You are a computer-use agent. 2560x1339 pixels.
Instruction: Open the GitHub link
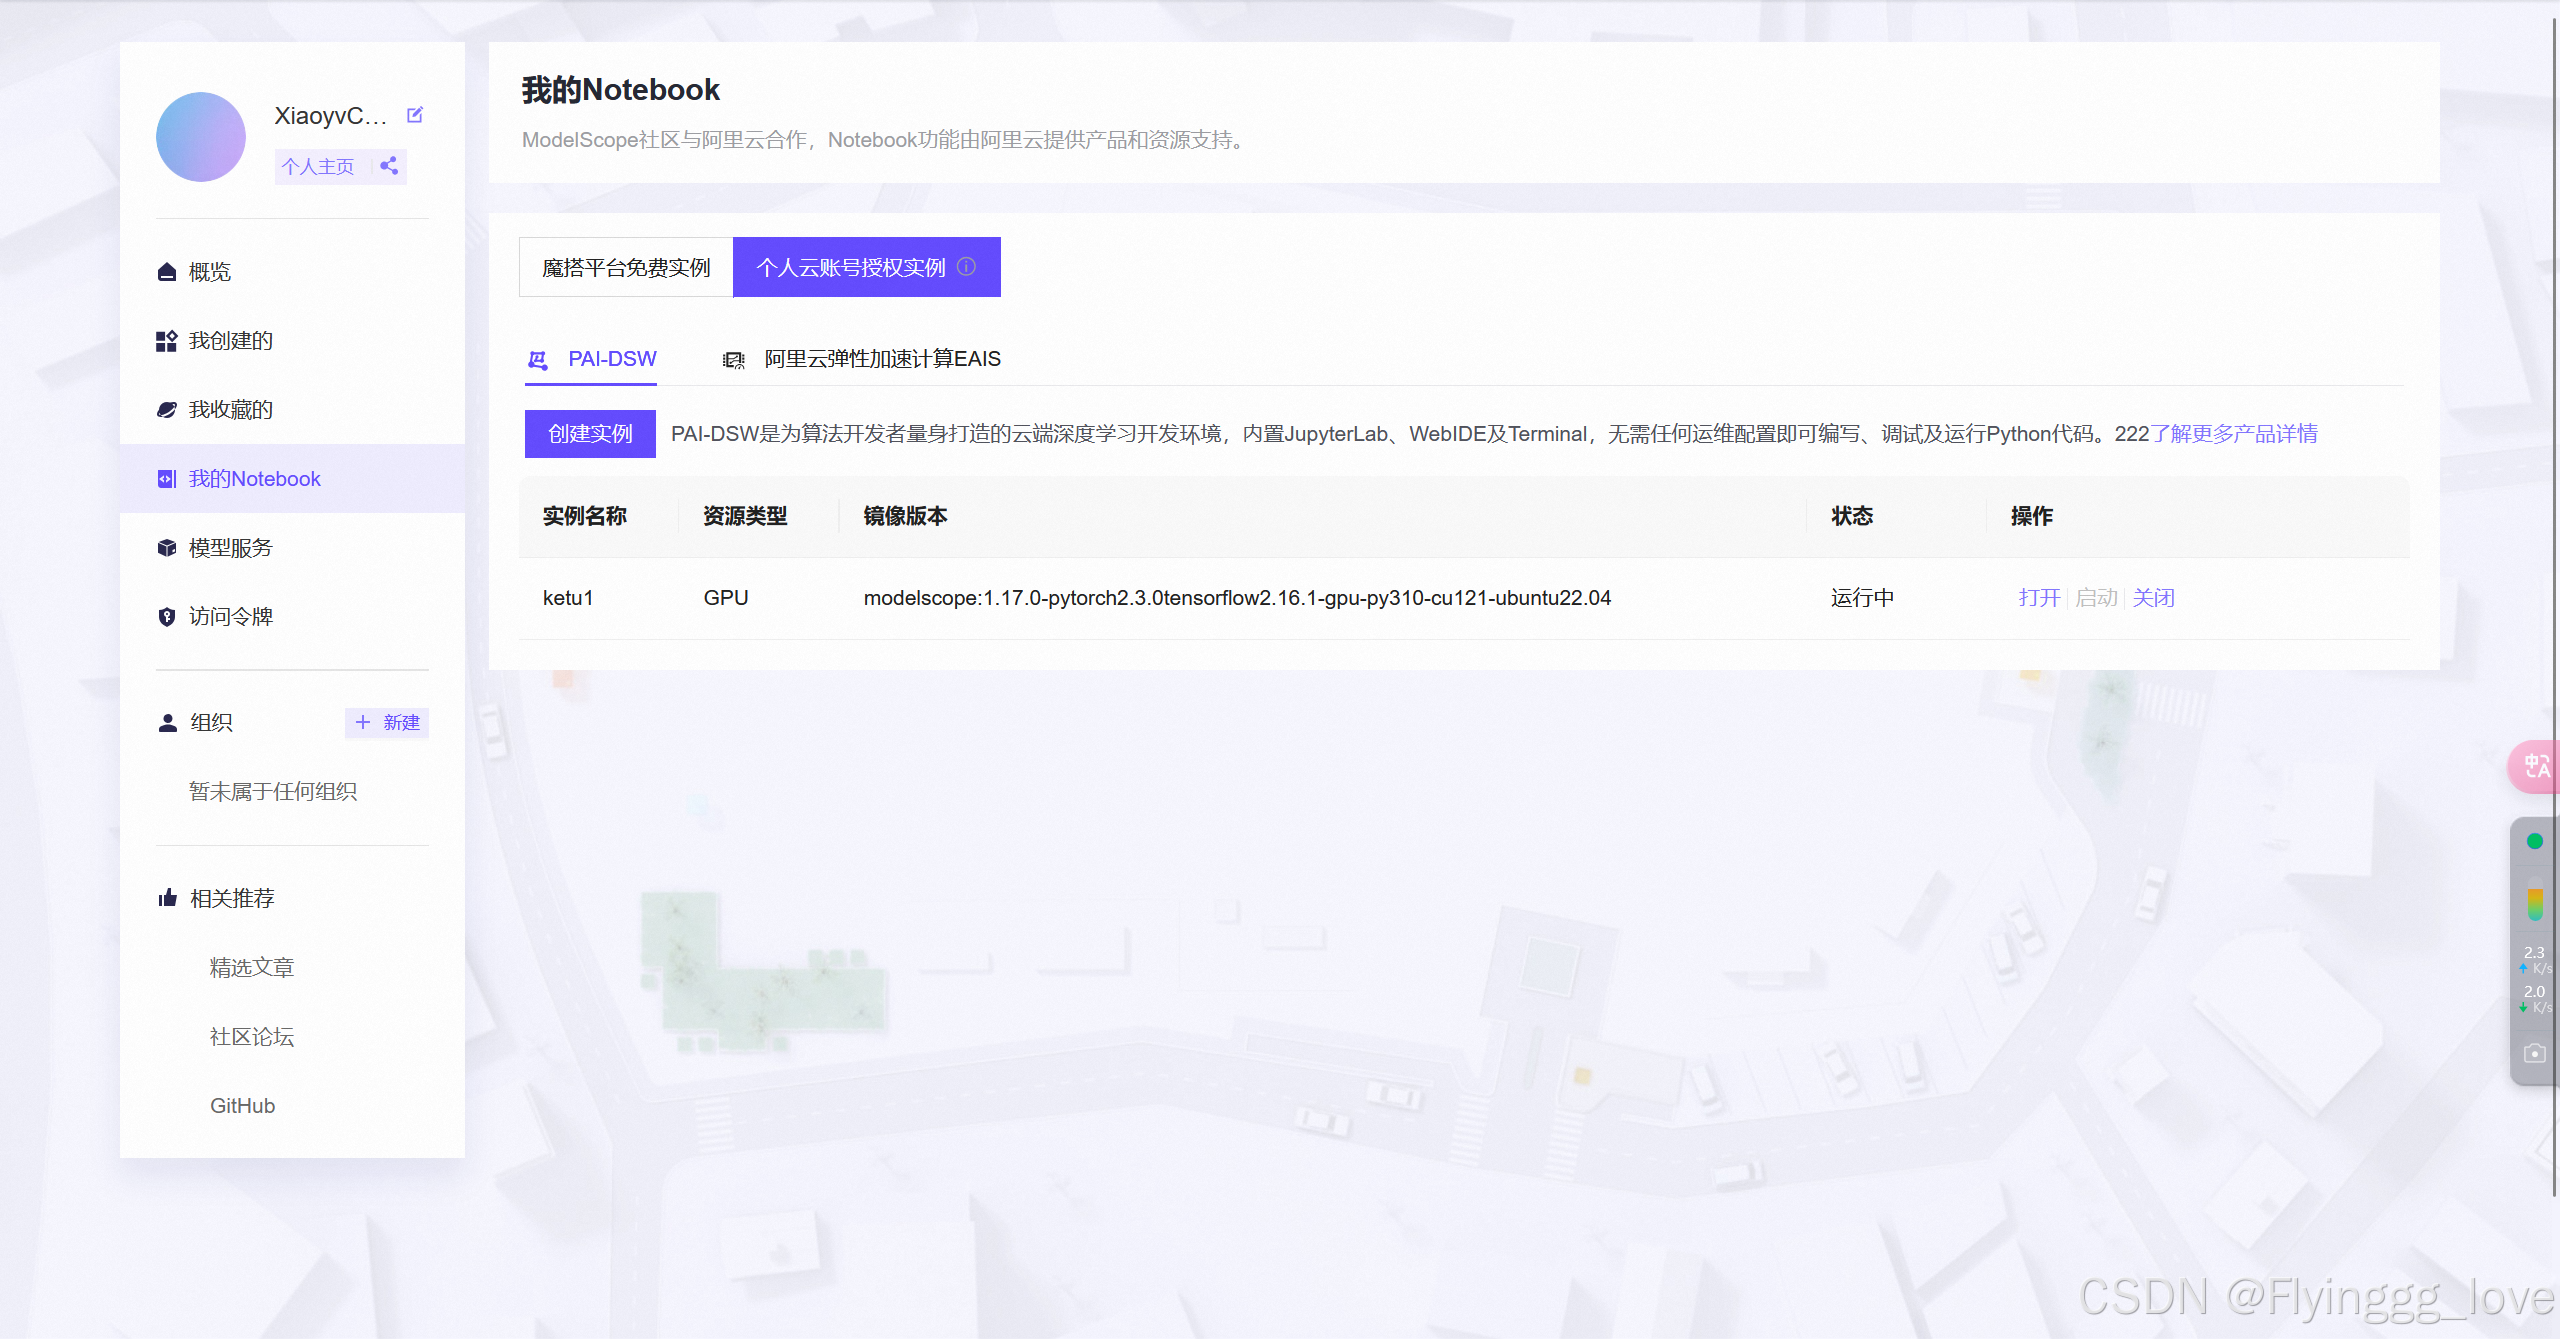(242, 1106)
